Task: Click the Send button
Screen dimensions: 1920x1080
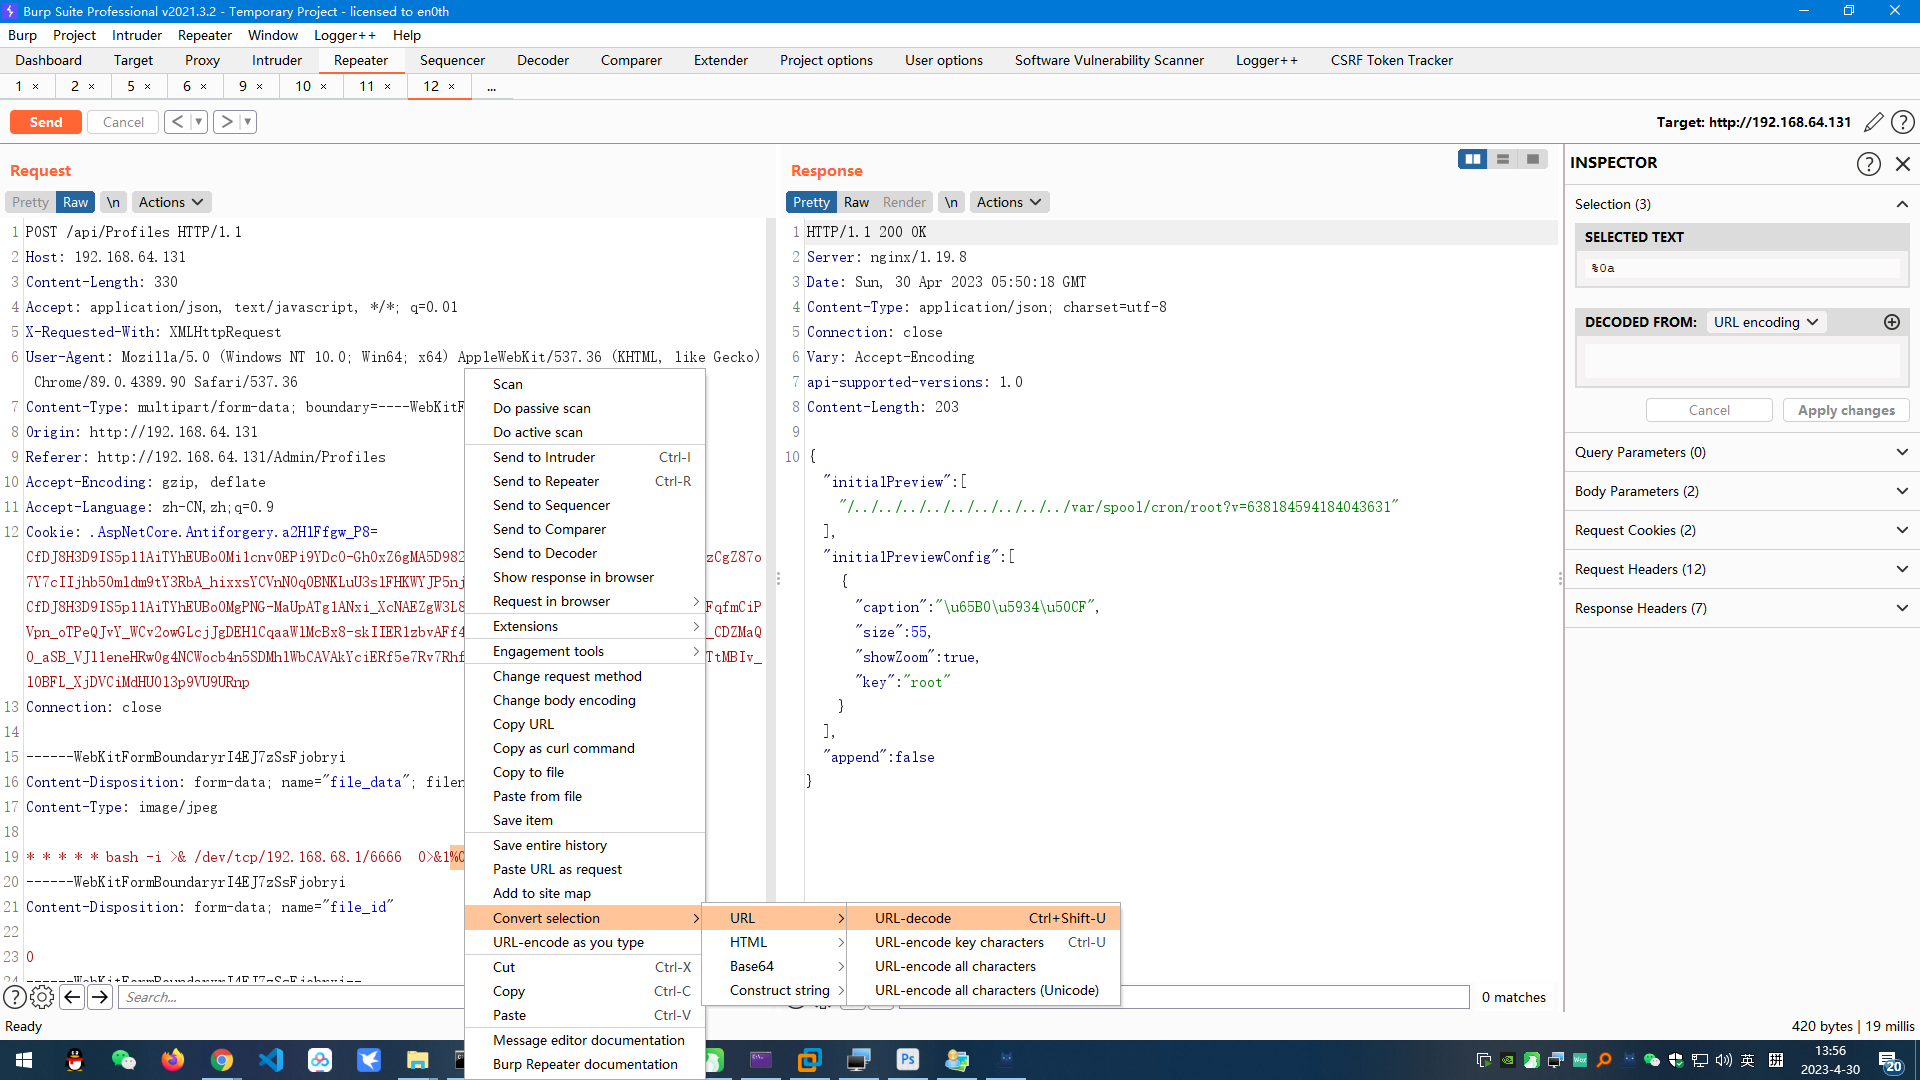Action: pyautogui.click(x=46, y=122)
